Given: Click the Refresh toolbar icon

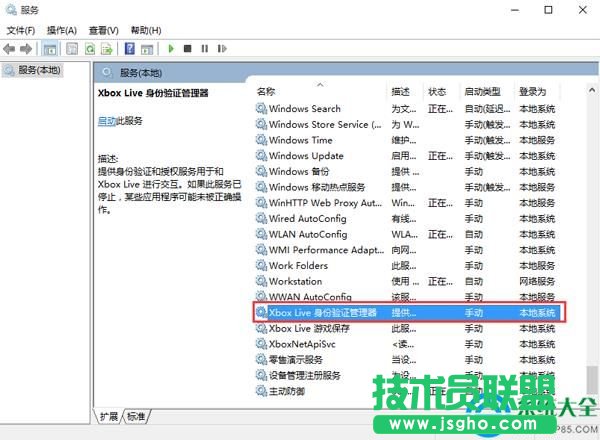Looking at the screenshot, I should coord(90,48).
